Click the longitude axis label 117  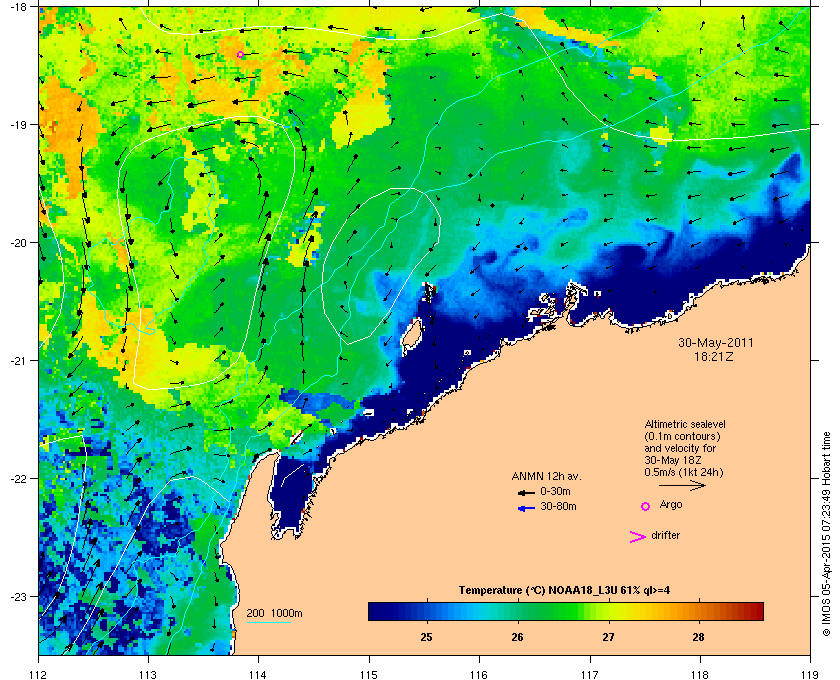(x=589, y=674)
